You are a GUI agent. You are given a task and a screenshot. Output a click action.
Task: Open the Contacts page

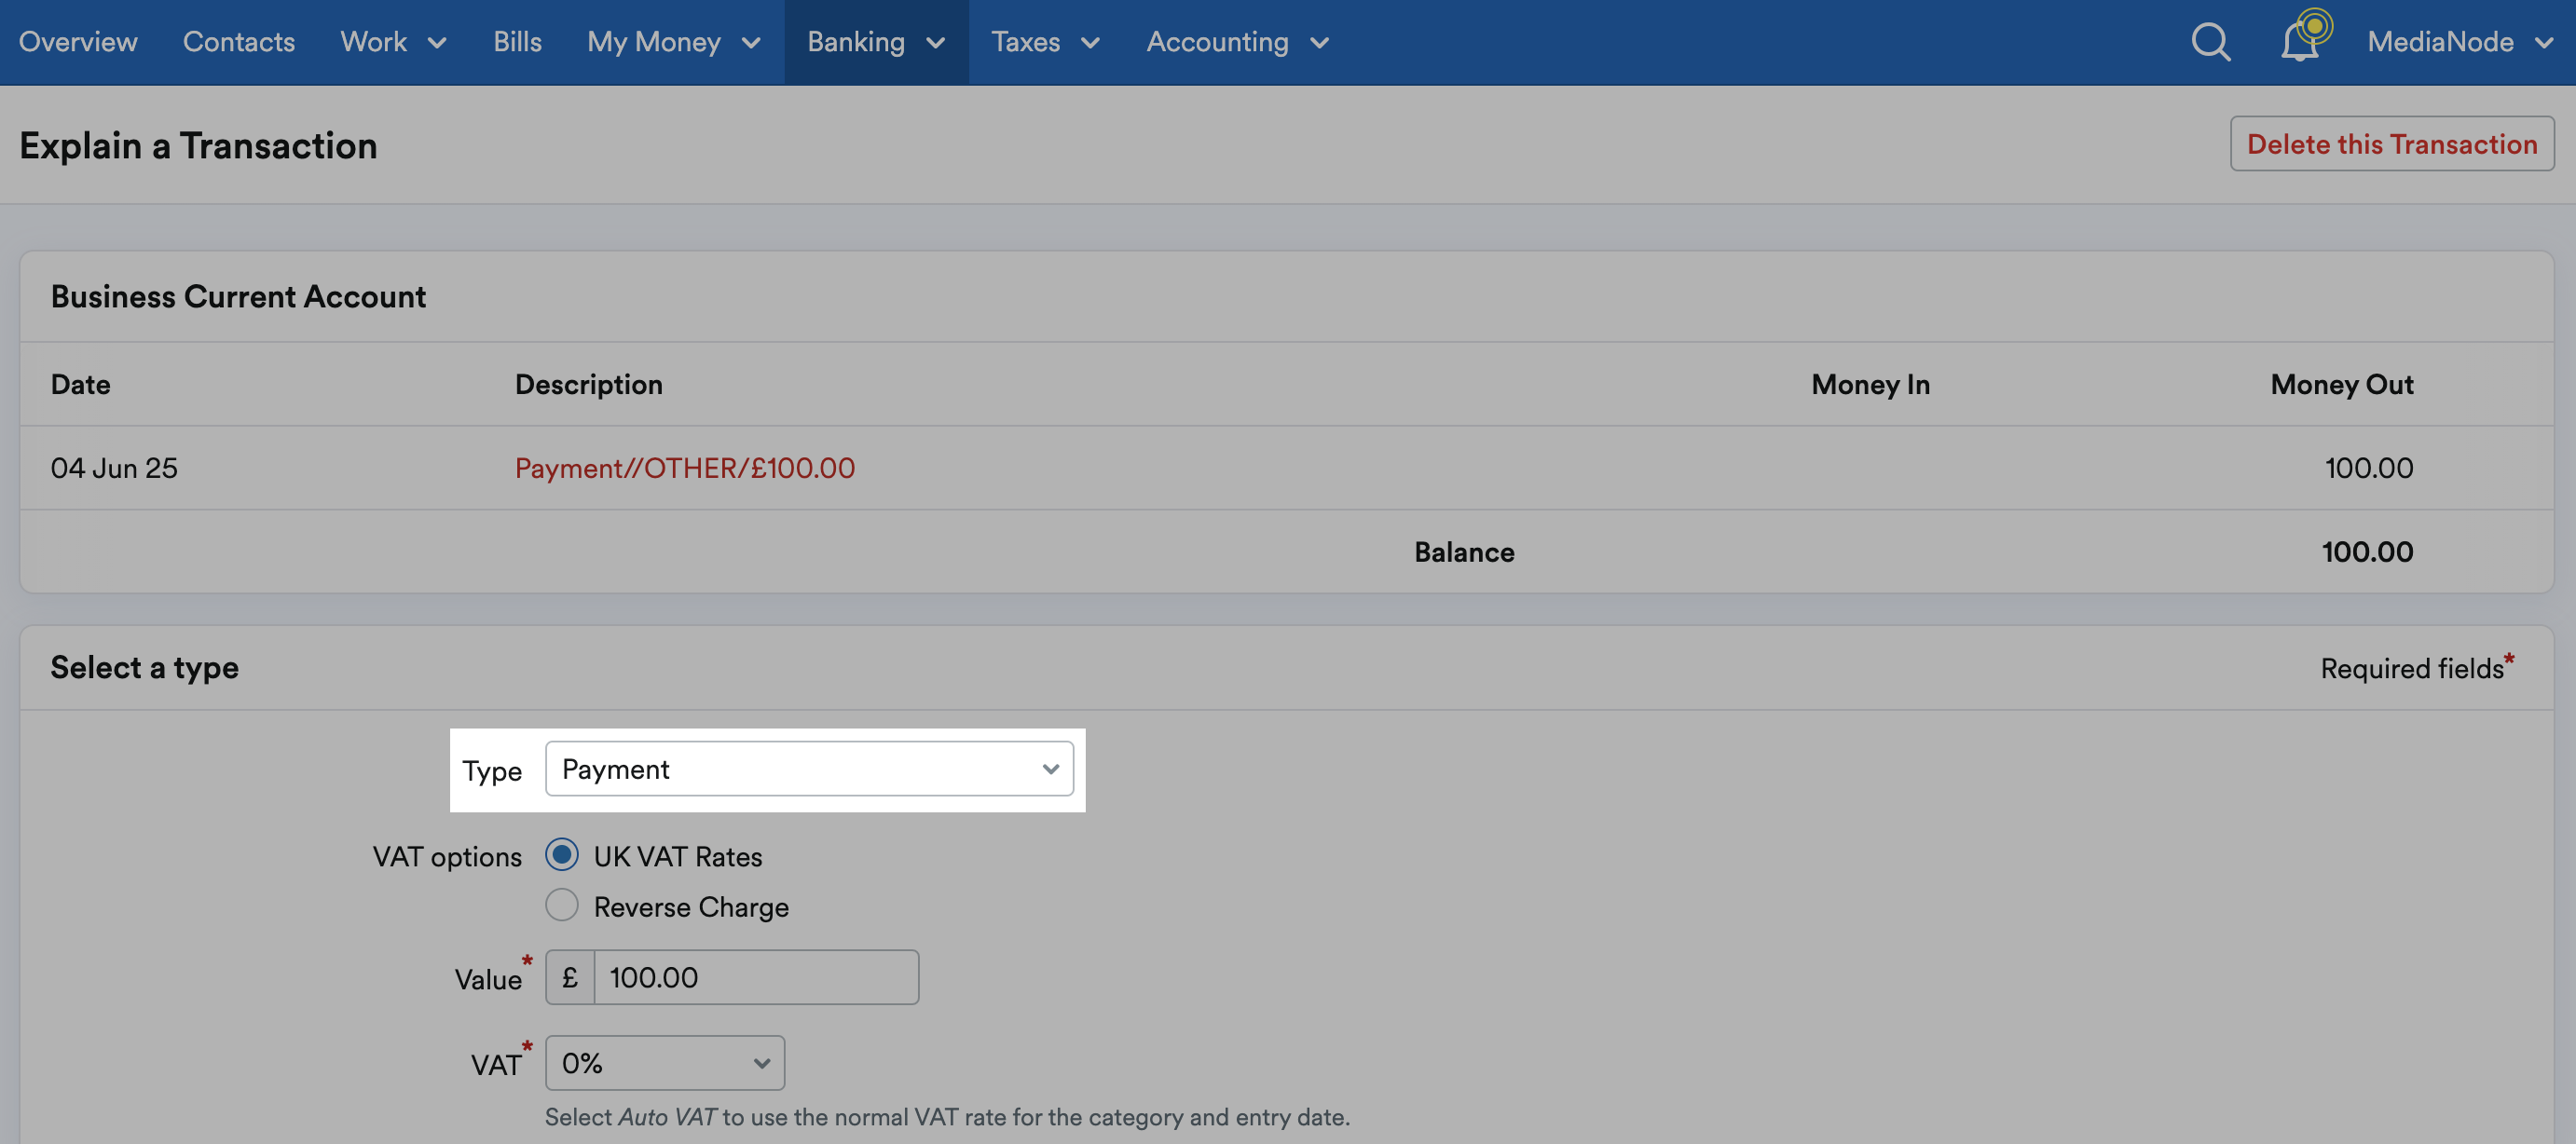tap(239, 42)
